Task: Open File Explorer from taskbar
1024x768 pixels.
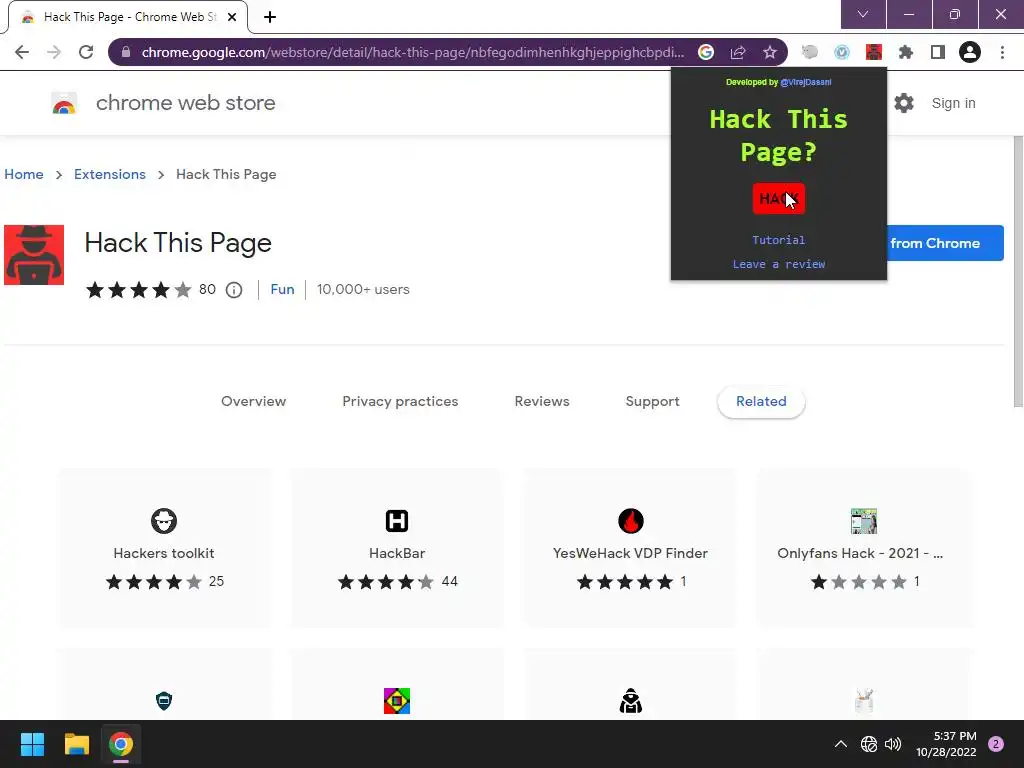Action: (76, 744)
